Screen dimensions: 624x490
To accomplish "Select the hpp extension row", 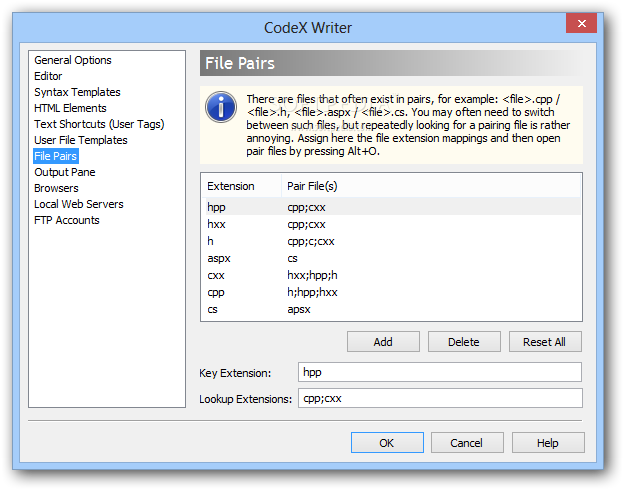I will [x=391, y=207].
